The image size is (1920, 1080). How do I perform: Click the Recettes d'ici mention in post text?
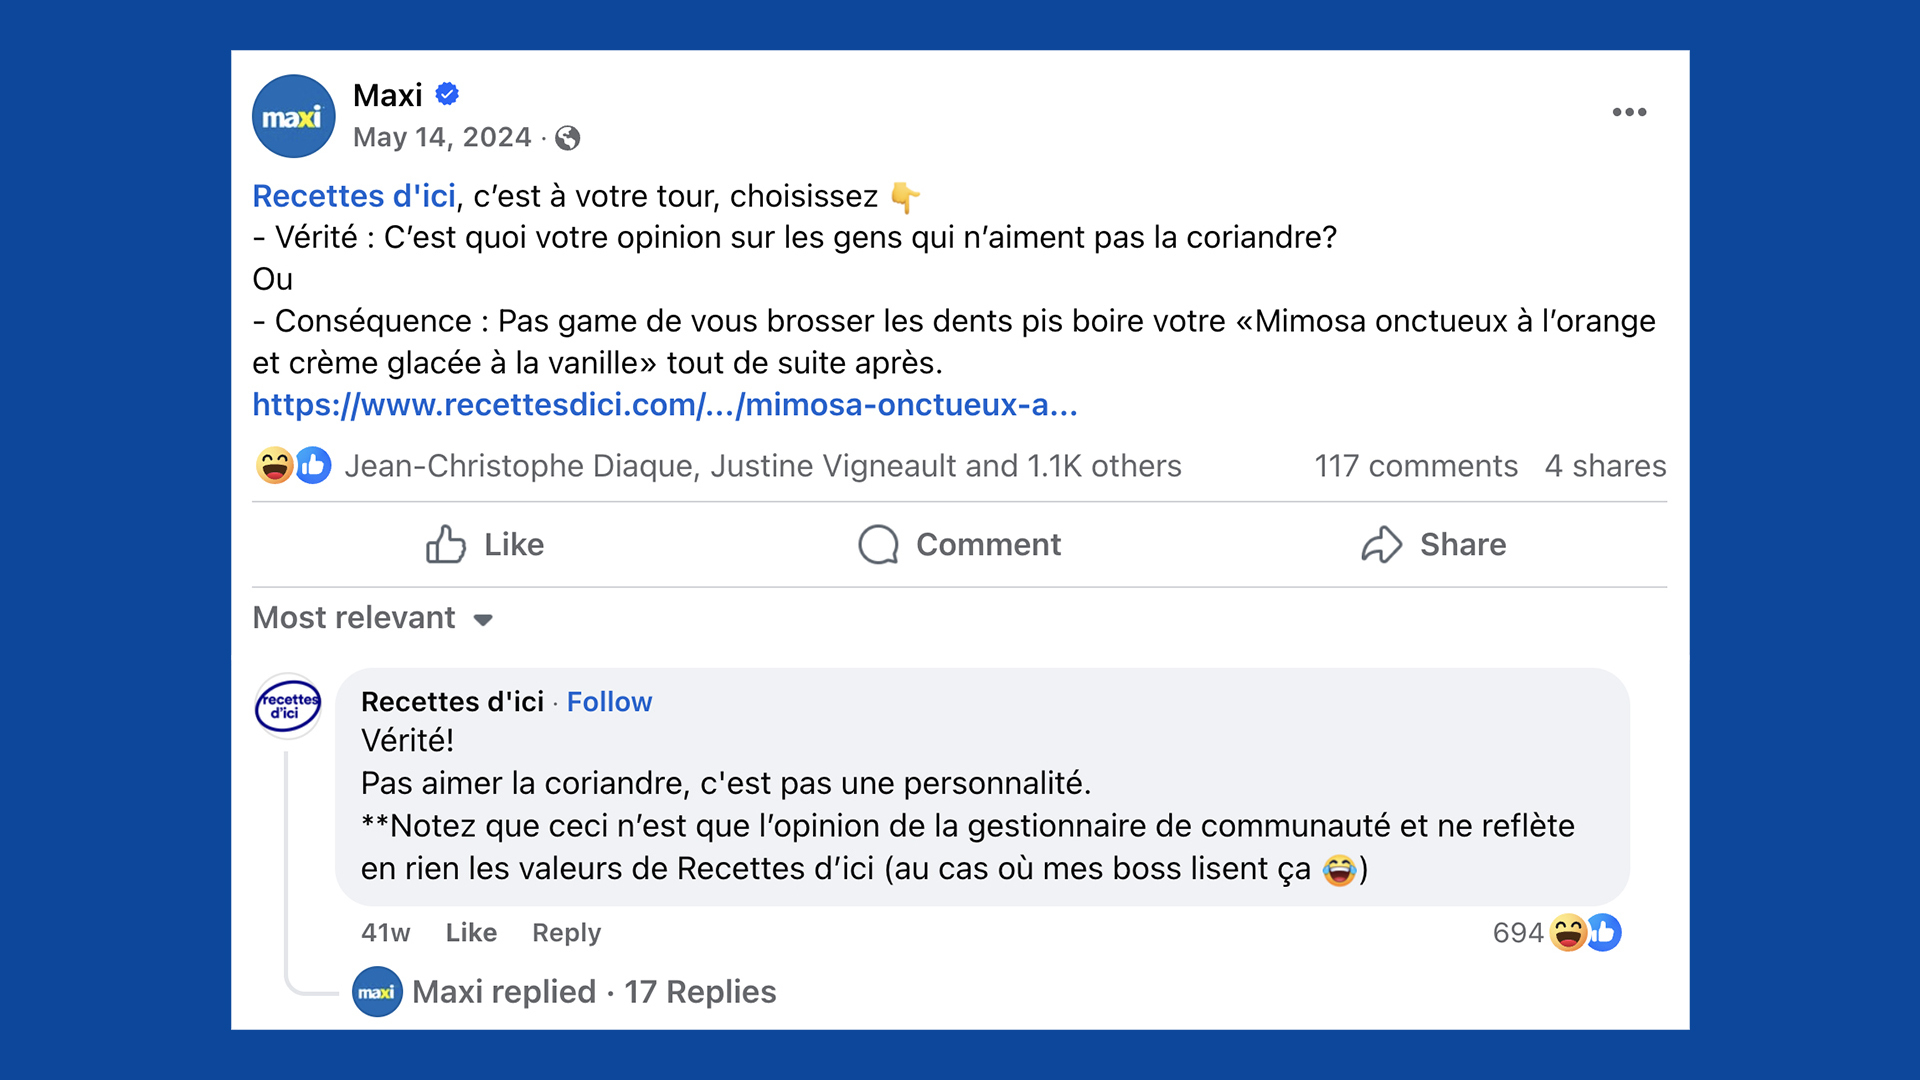click(x=354, y=196)
